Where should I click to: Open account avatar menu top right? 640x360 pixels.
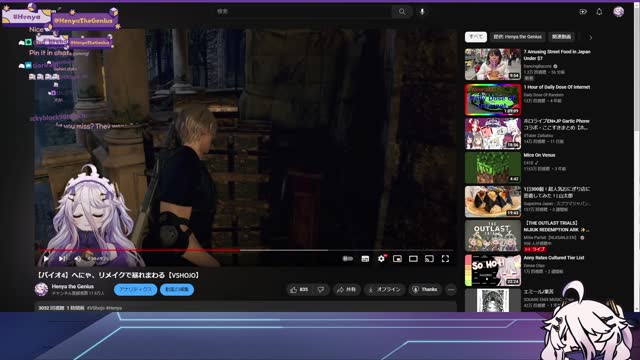coord(618,12)
